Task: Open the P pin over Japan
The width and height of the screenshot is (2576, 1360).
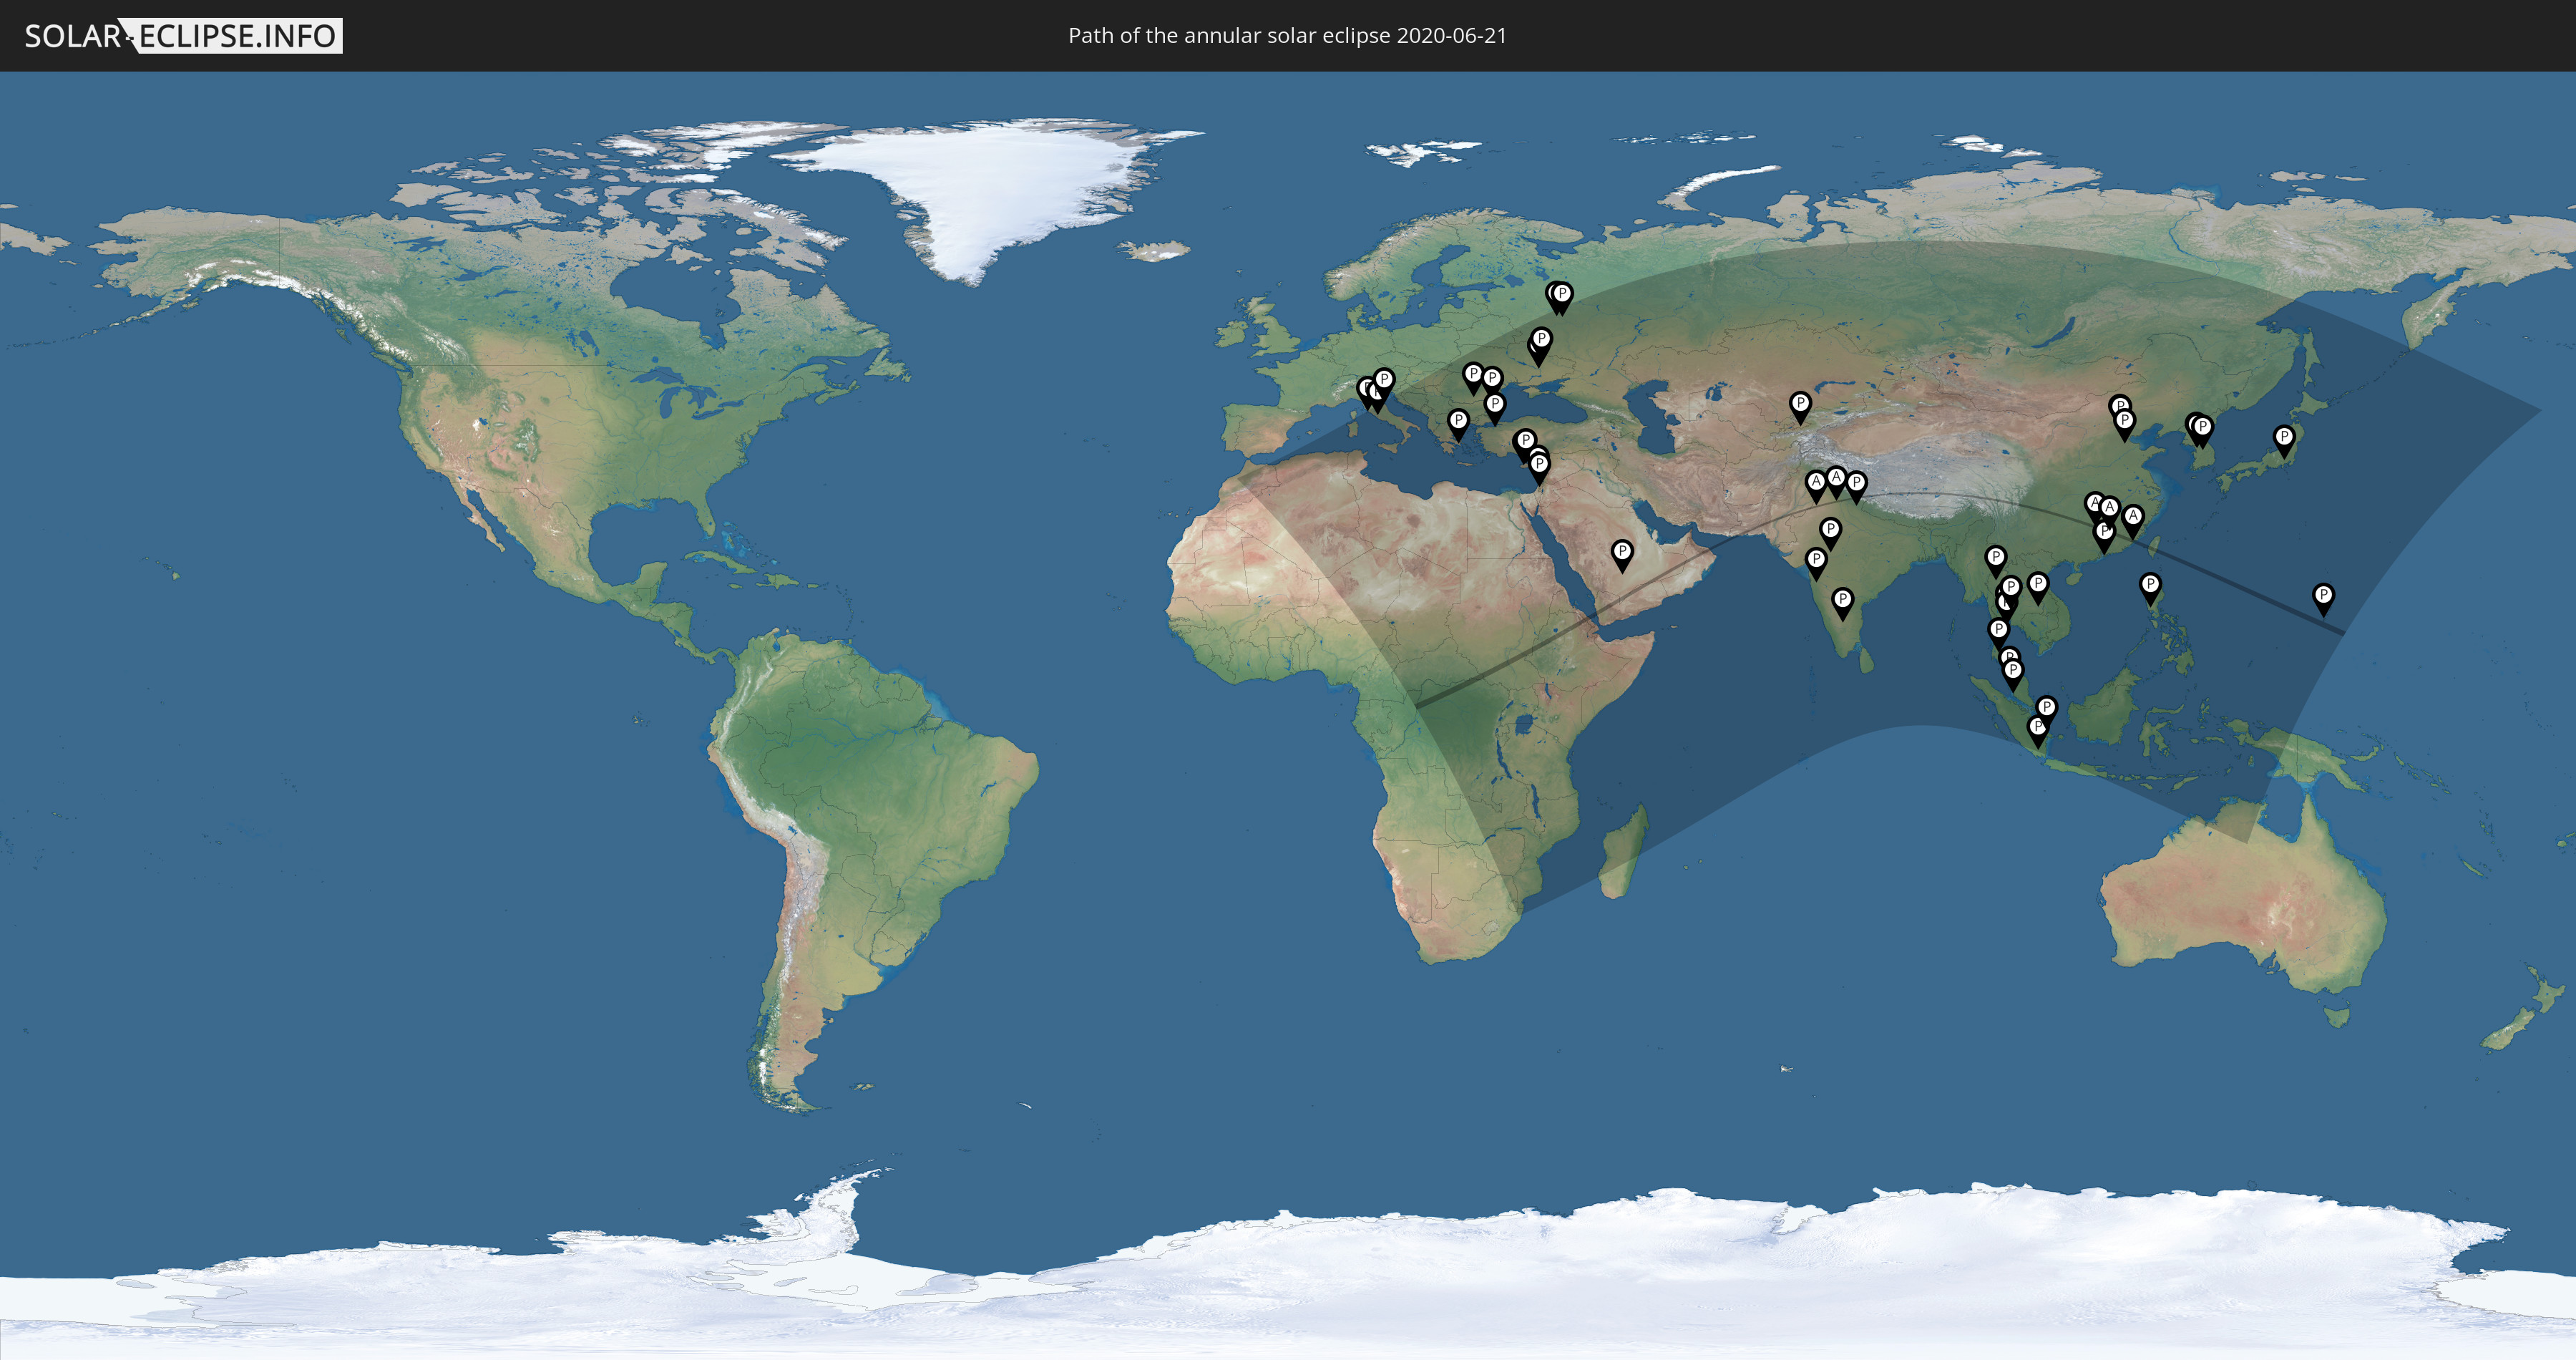Action: point(2284,441)
